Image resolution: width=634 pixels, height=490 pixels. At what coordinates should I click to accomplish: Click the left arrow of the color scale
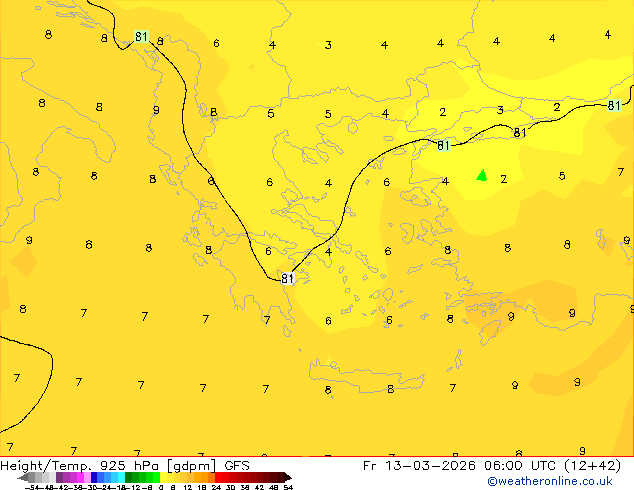coord(21,477)
